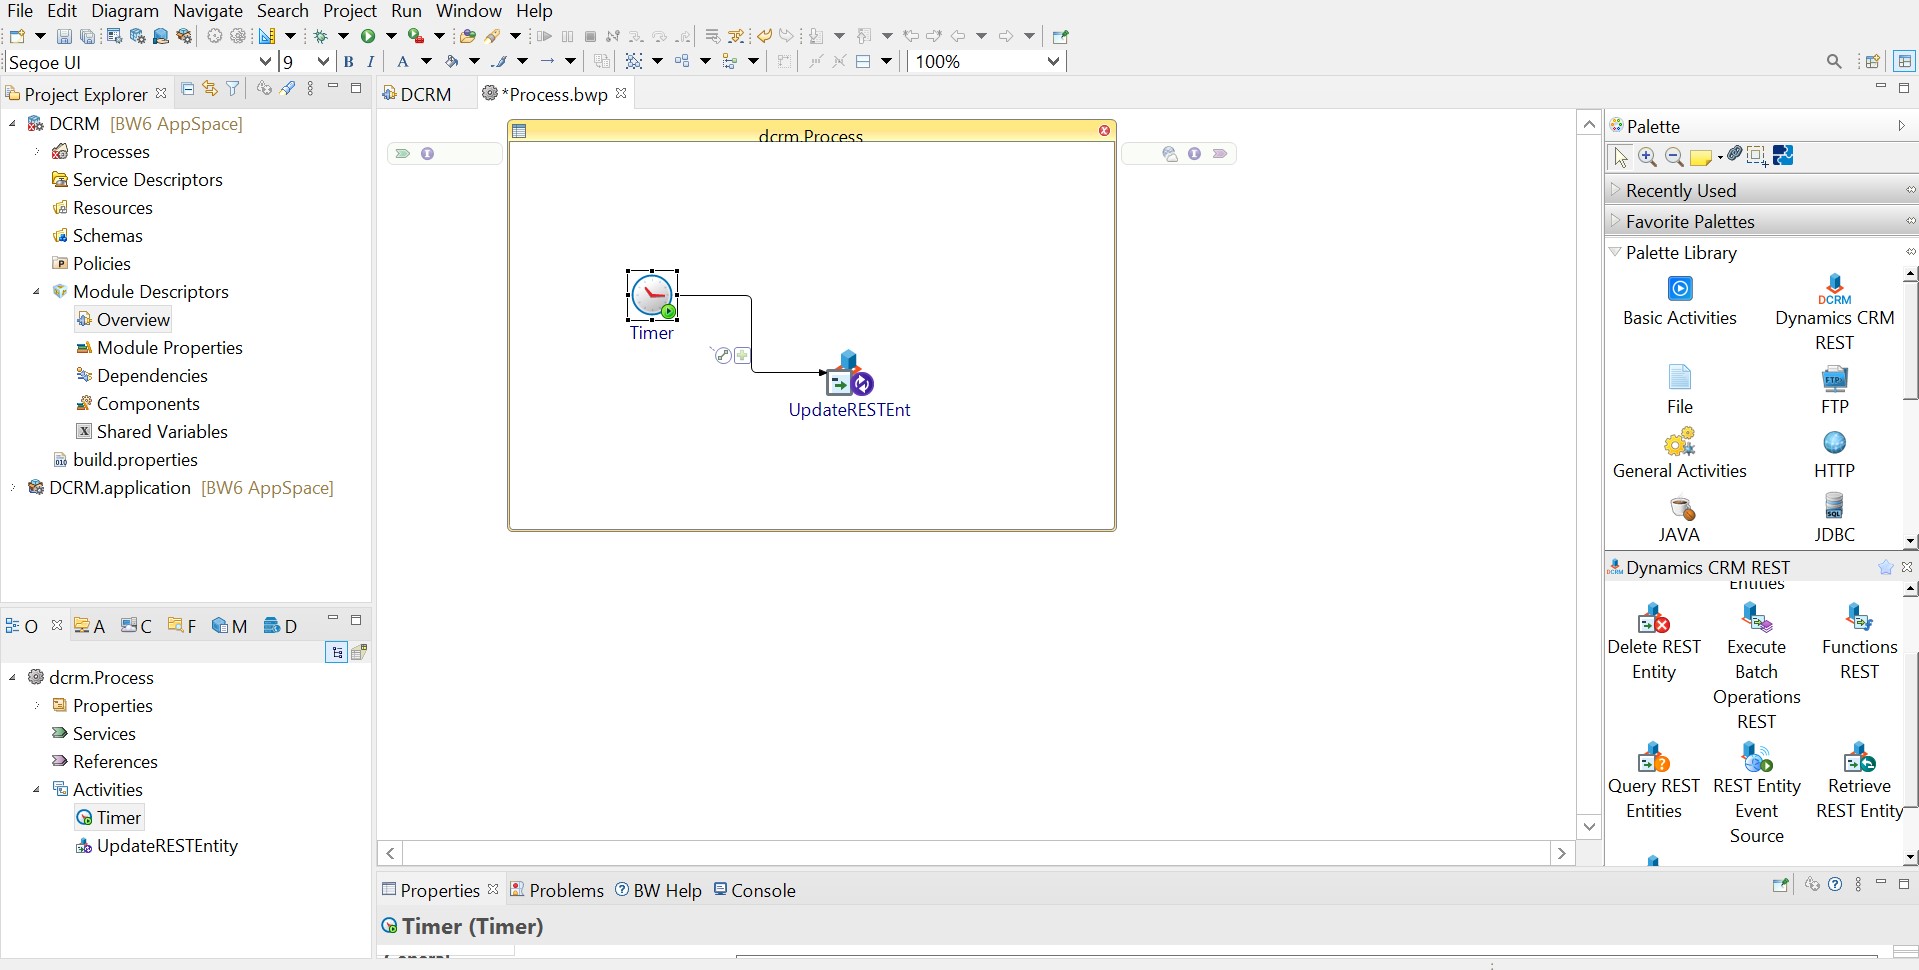The width and height of the screenshot is (1919, 970).
Task: Click the Zoom In tool in Palette
Action: (x=1648, y=157)
